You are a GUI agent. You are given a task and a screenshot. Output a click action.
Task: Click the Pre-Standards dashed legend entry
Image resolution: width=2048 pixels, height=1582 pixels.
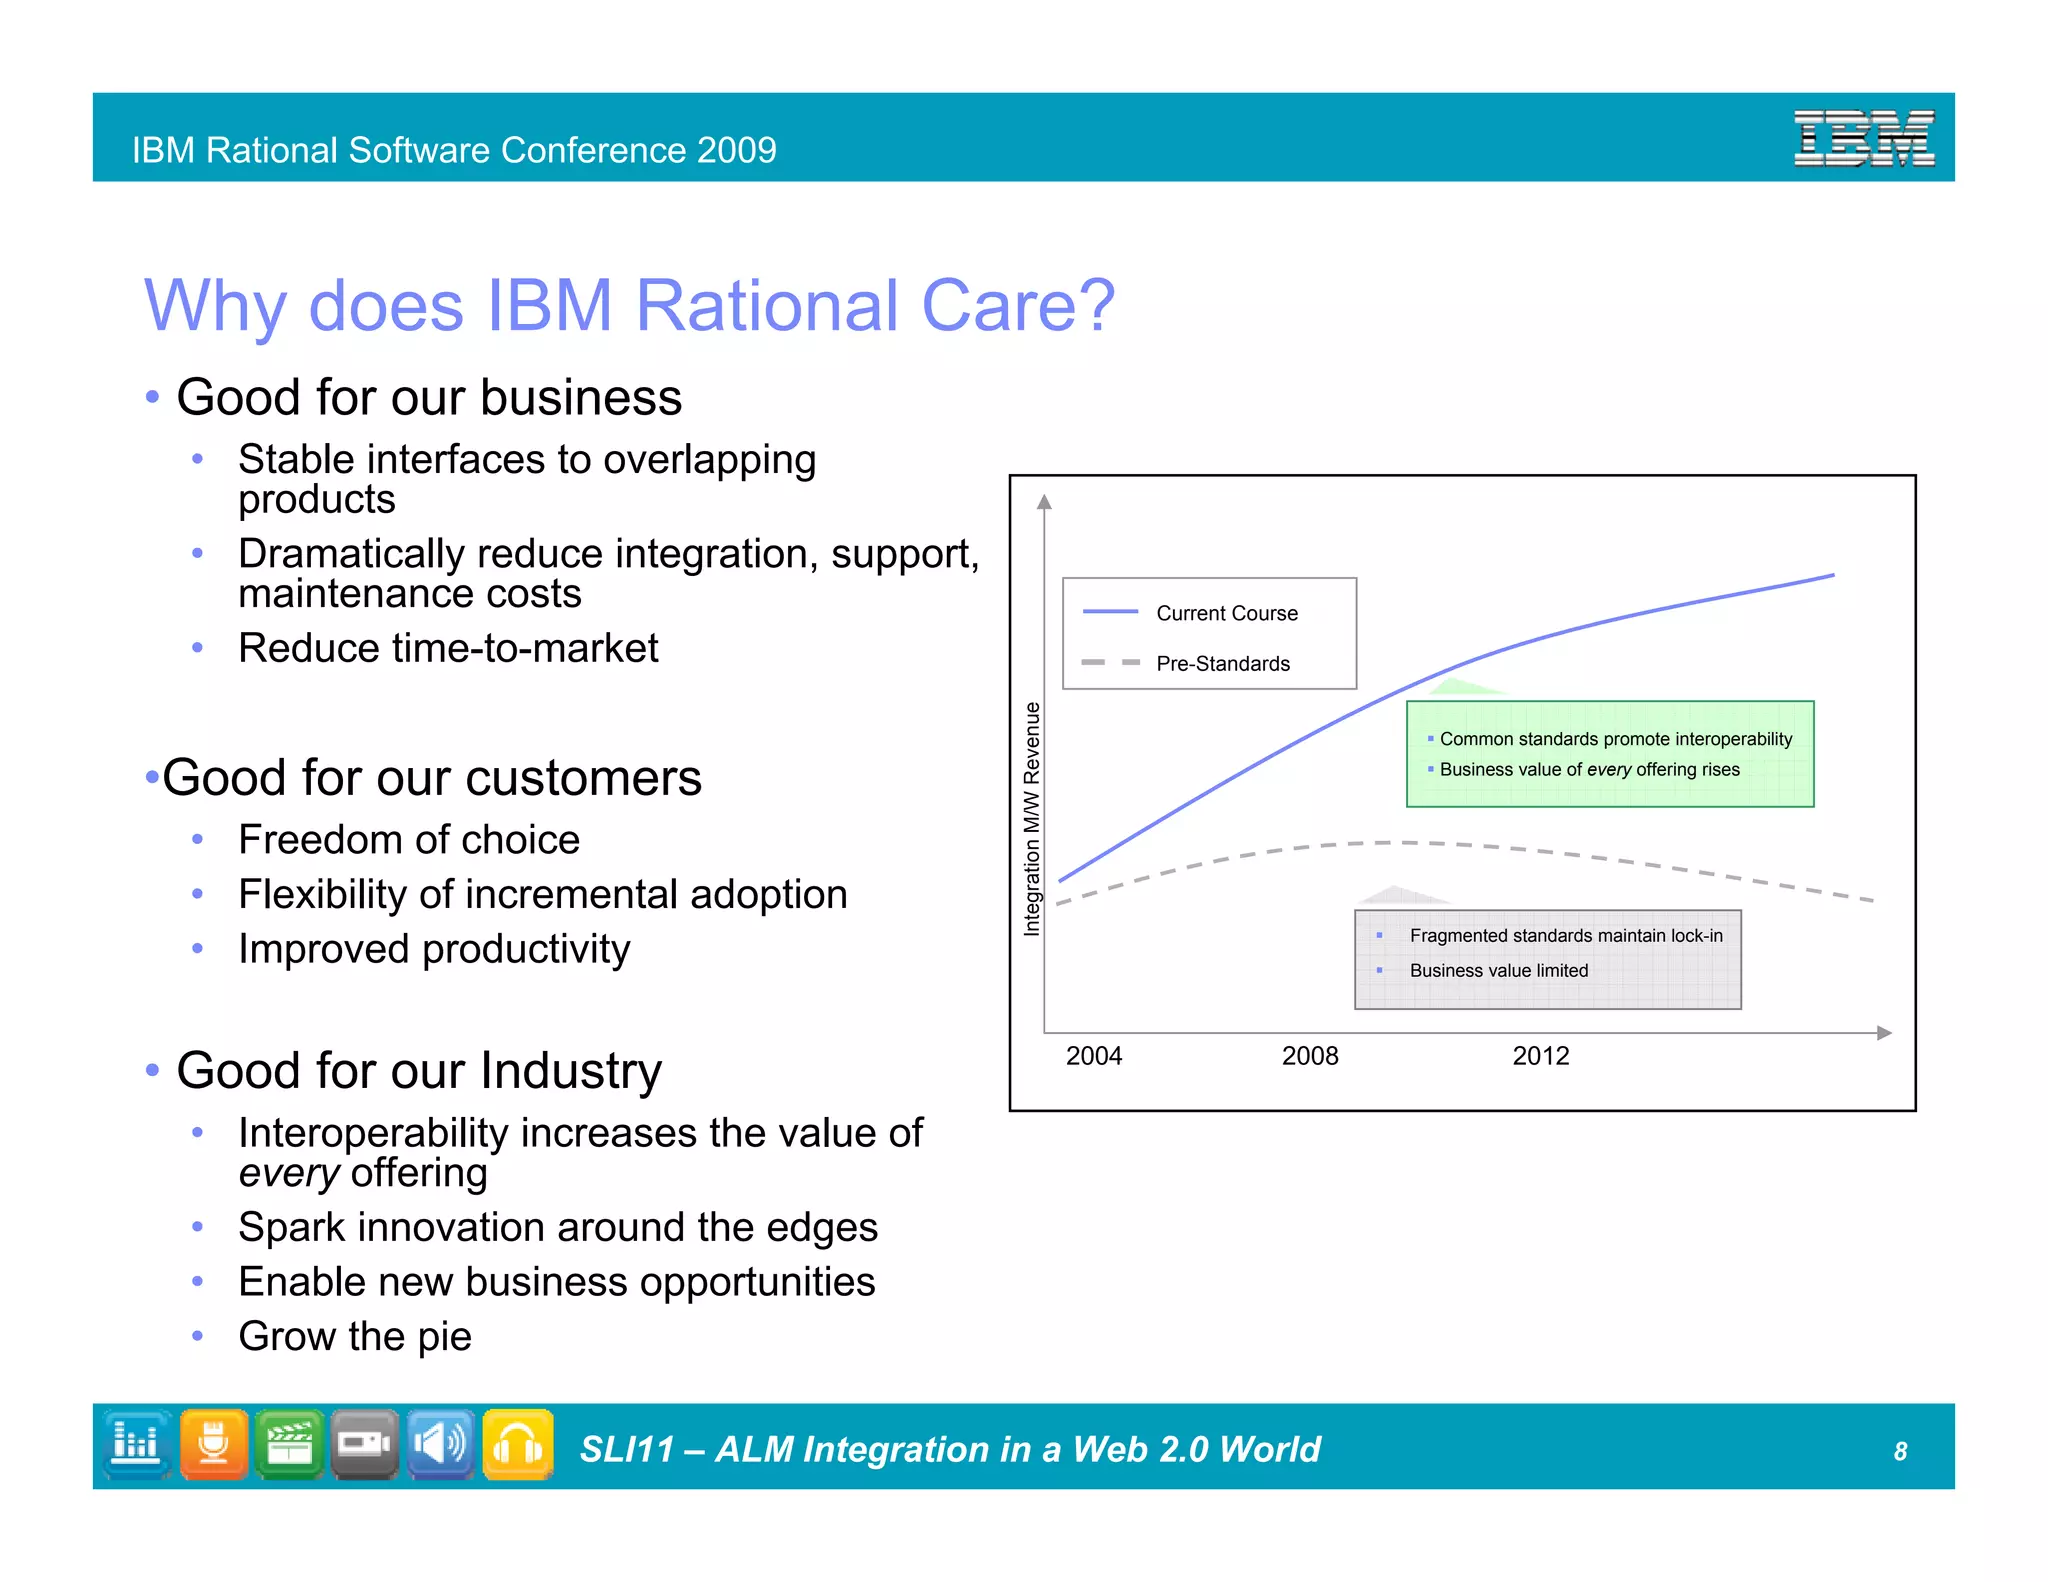pos(1222,663)
